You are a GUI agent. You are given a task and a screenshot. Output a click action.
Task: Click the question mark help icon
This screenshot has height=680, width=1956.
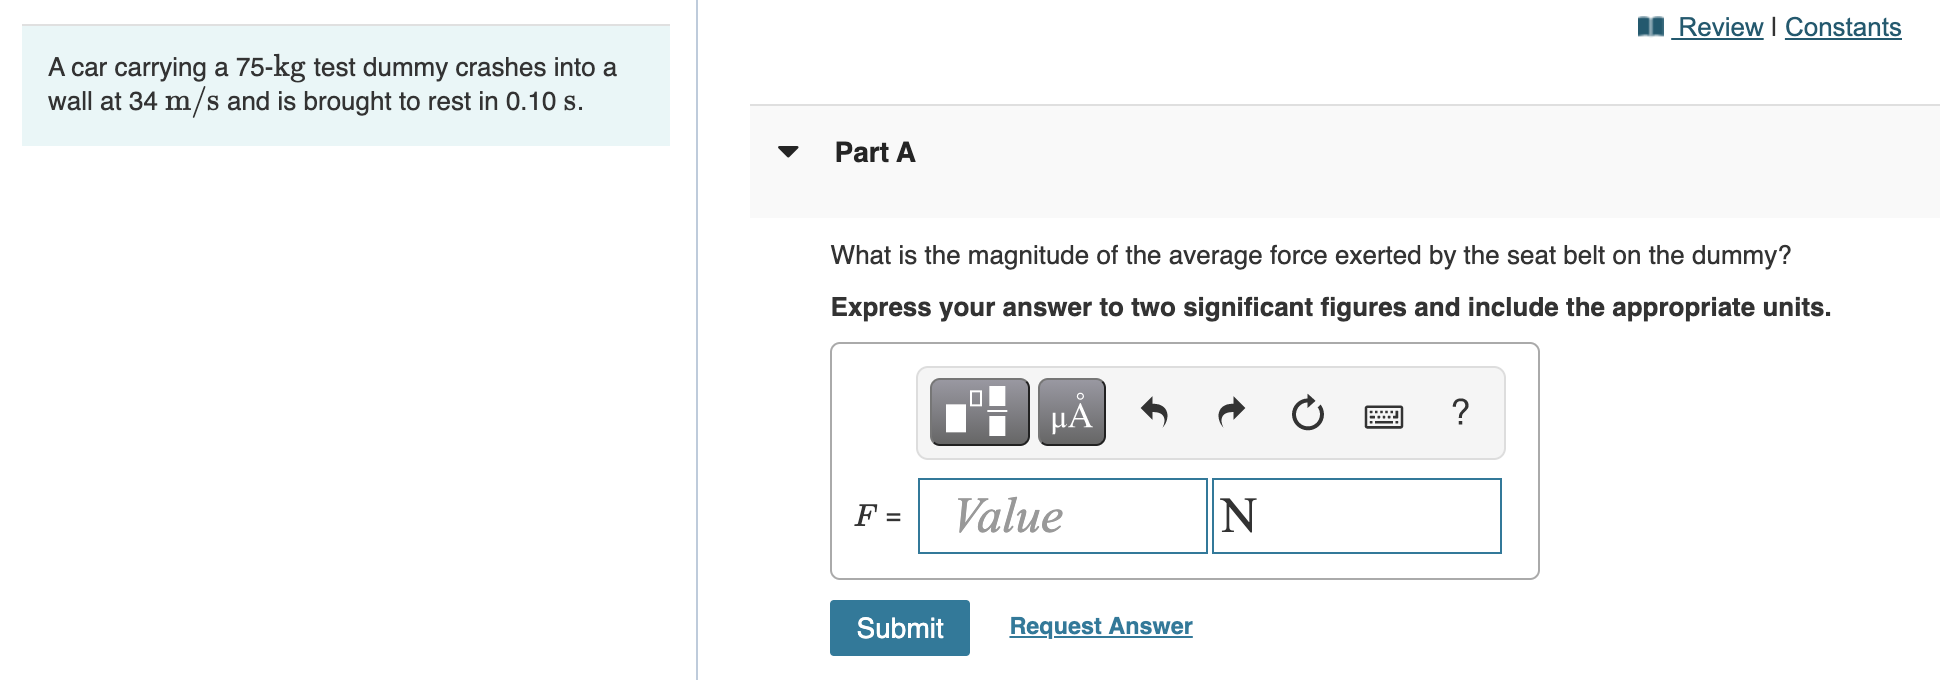1460,413
